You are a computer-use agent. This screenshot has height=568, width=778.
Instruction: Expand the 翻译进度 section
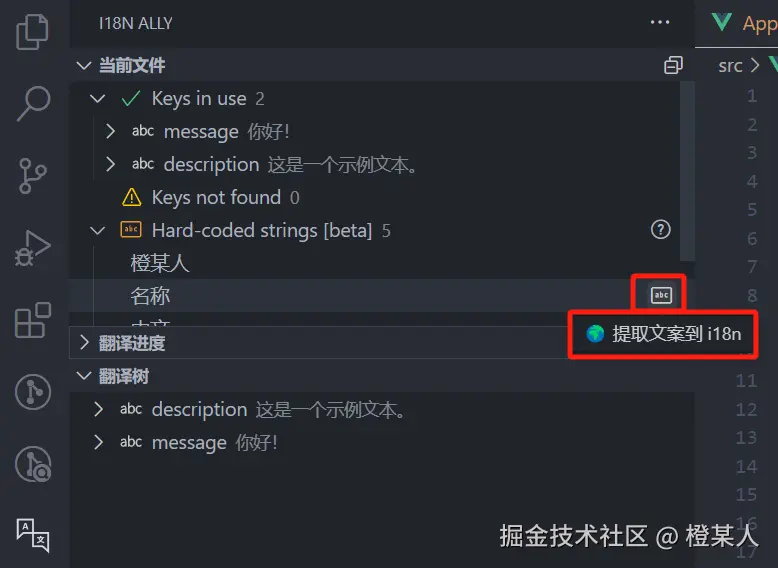point(84,342)
